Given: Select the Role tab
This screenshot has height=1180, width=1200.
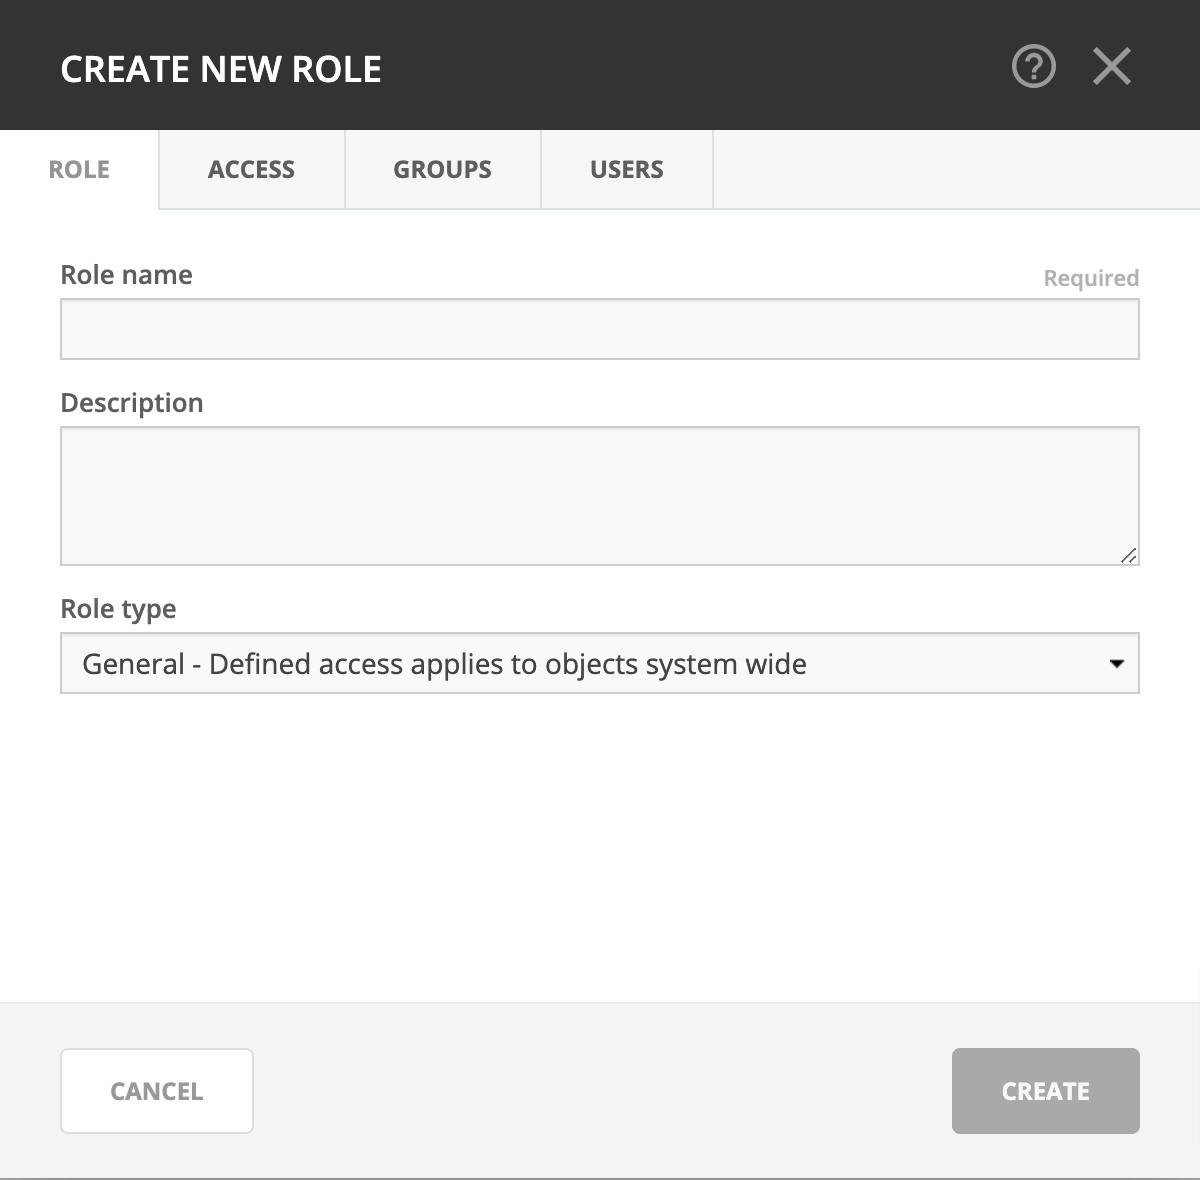Looking at the screenshot, I should click(79, 169).
